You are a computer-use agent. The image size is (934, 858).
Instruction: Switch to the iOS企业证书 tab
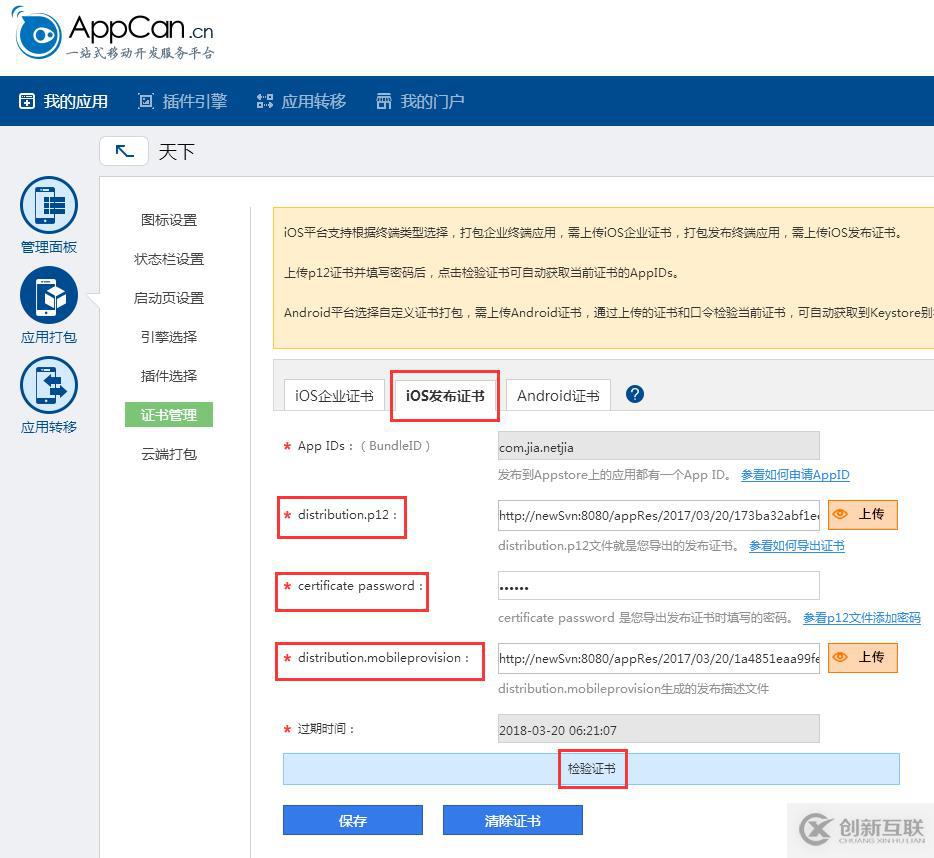[334, 396]
